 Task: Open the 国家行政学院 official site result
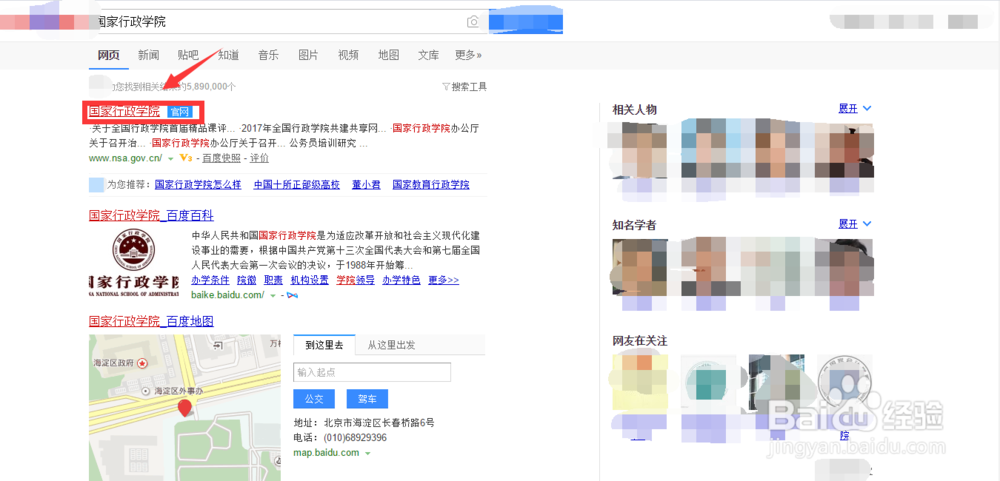tap(124, 112)
